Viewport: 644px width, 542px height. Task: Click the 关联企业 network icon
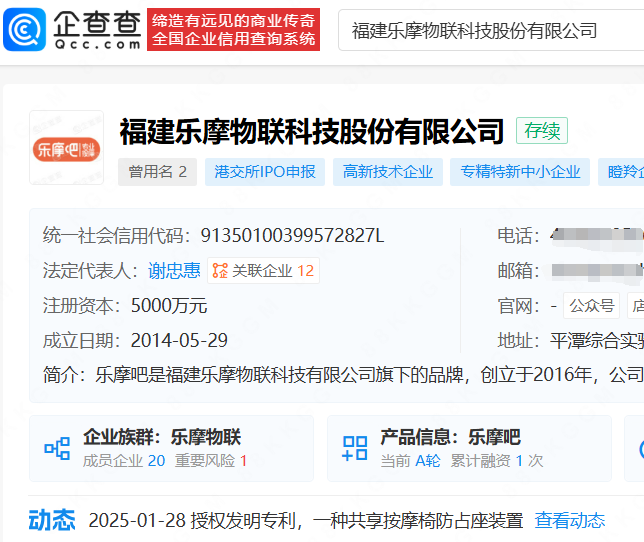tap(220, 271)
